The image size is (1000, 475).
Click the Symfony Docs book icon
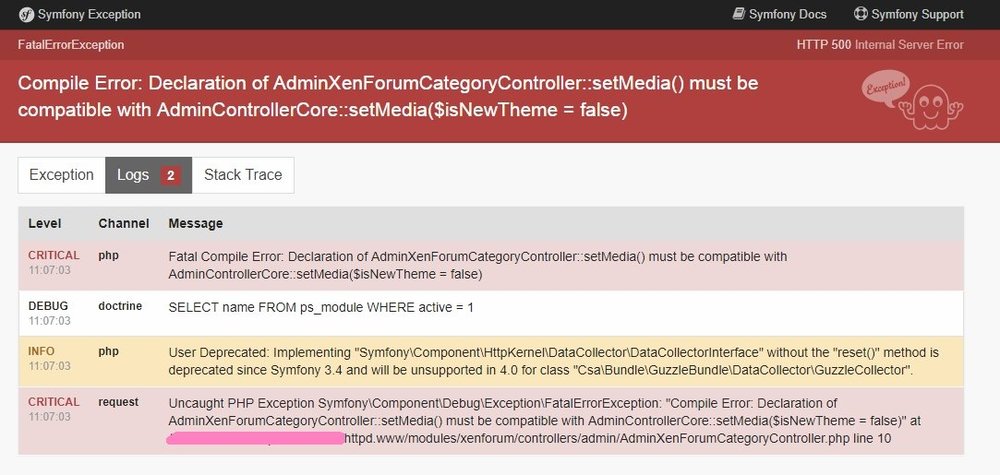coord(739,14)
